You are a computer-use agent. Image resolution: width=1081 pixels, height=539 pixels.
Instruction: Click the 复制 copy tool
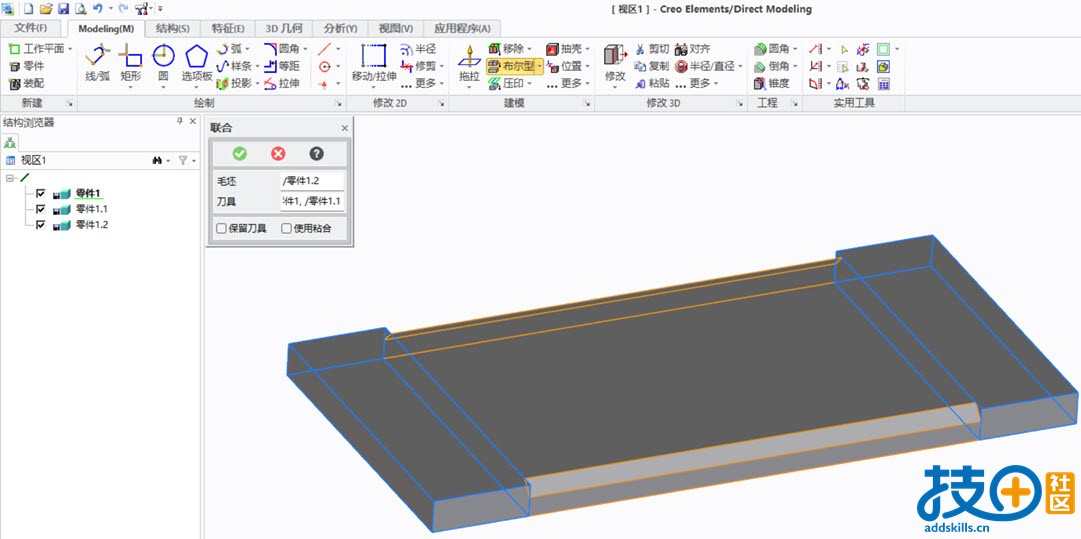click(x=651, y=66)
